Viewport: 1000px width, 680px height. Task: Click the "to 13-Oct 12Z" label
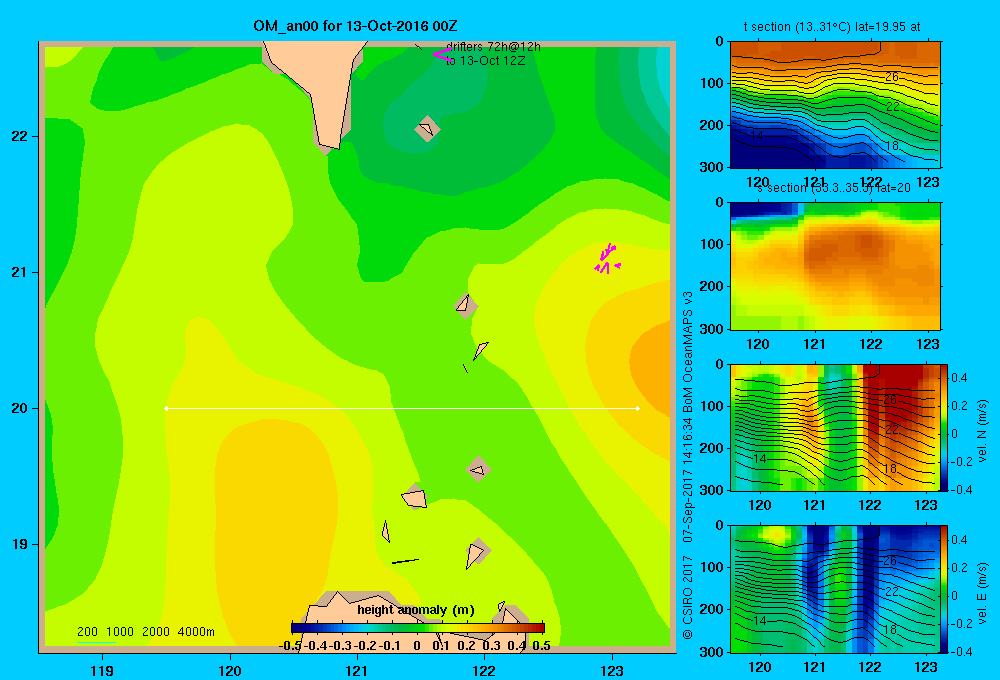click(485, 61)
